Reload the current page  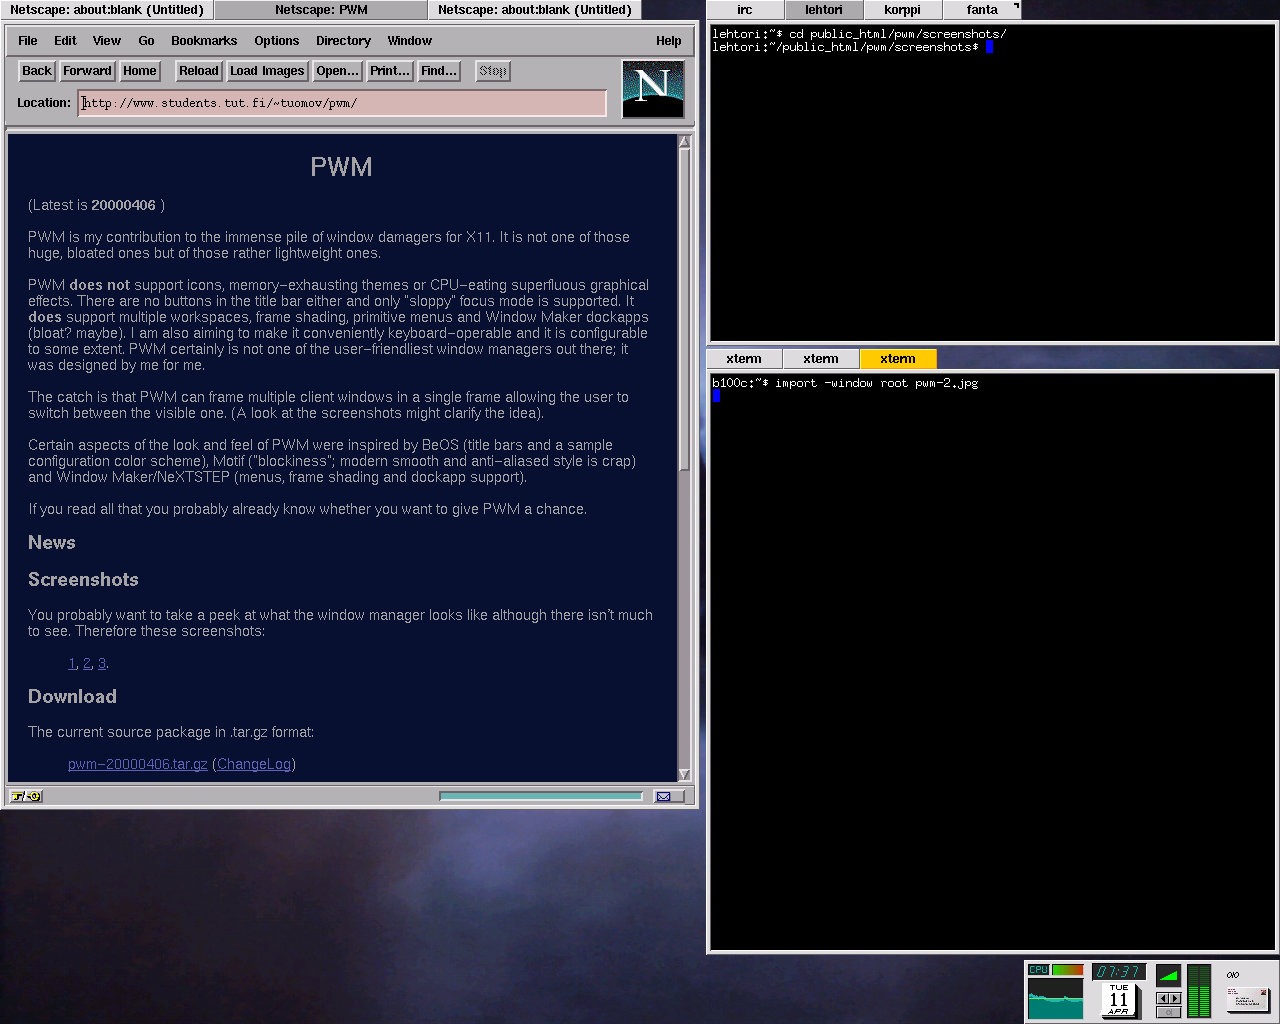point(199,71)
